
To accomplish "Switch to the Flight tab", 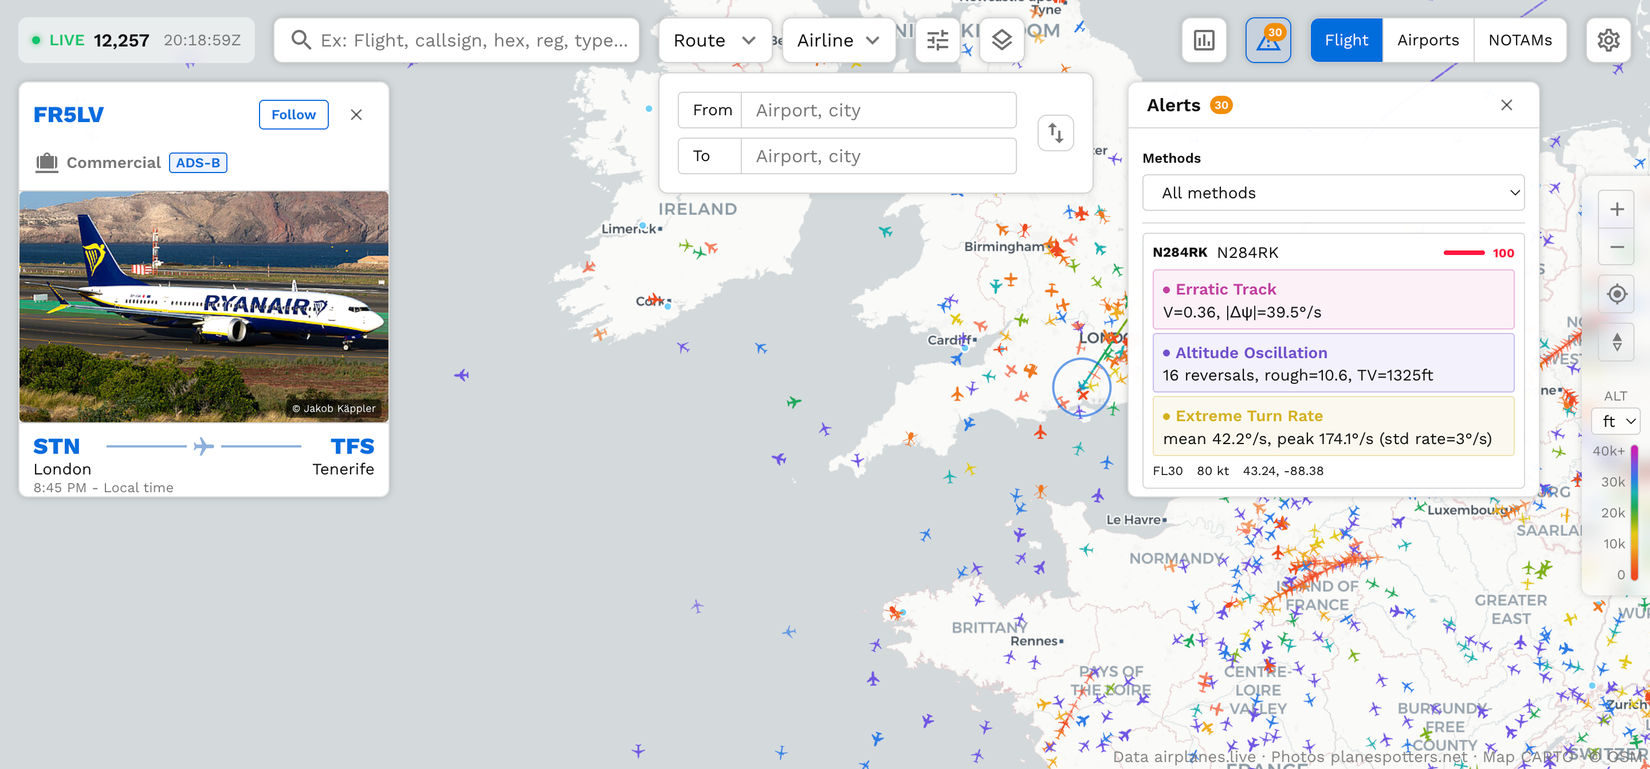I will pos(1346,40).
